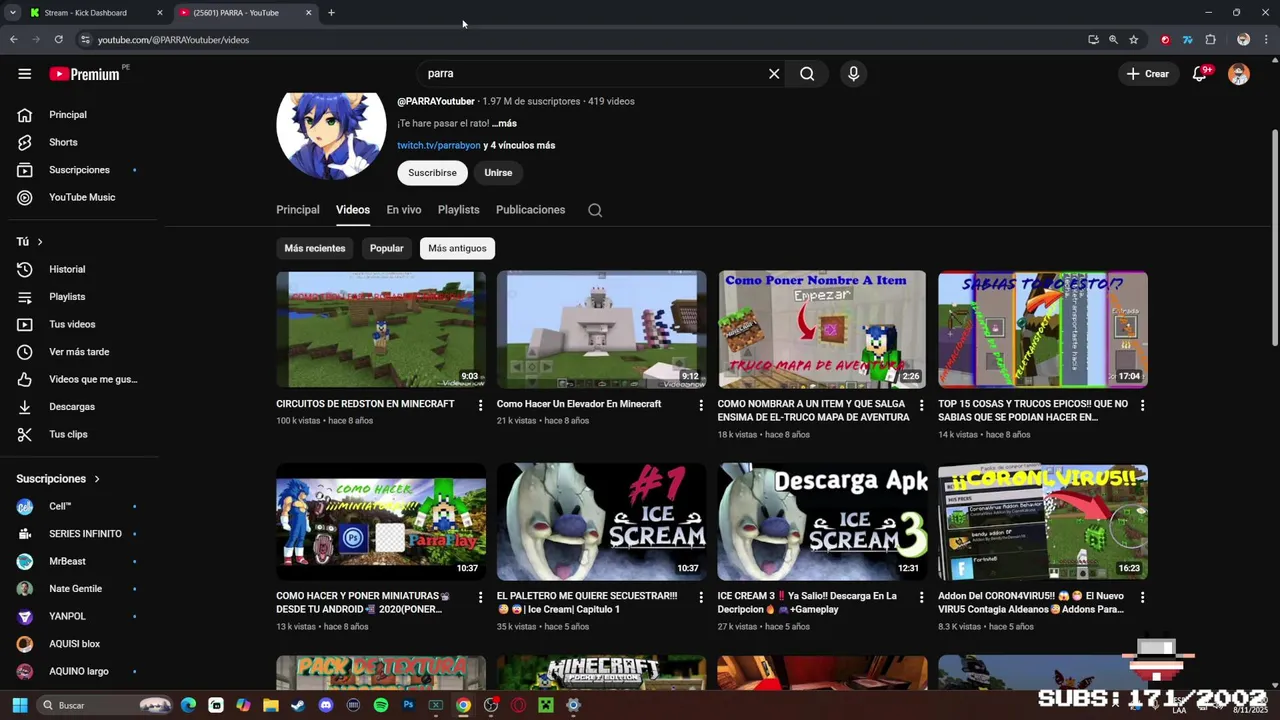
Task: Open the notifications bell
Action: 1200,74
